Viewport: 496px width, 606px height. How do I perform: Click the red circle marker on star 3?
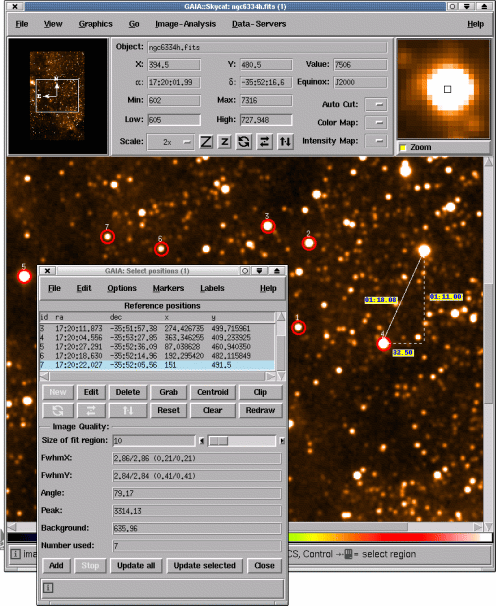(x=268, y=226)
